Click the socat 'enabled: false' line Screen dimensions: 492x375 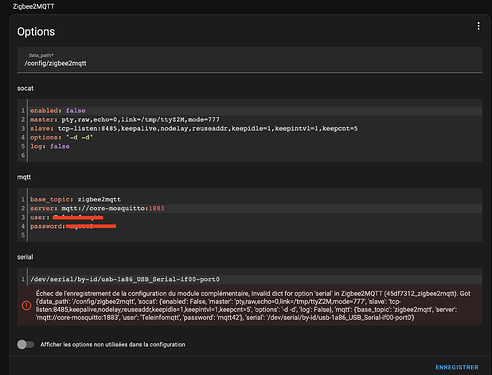pos(255,110)
